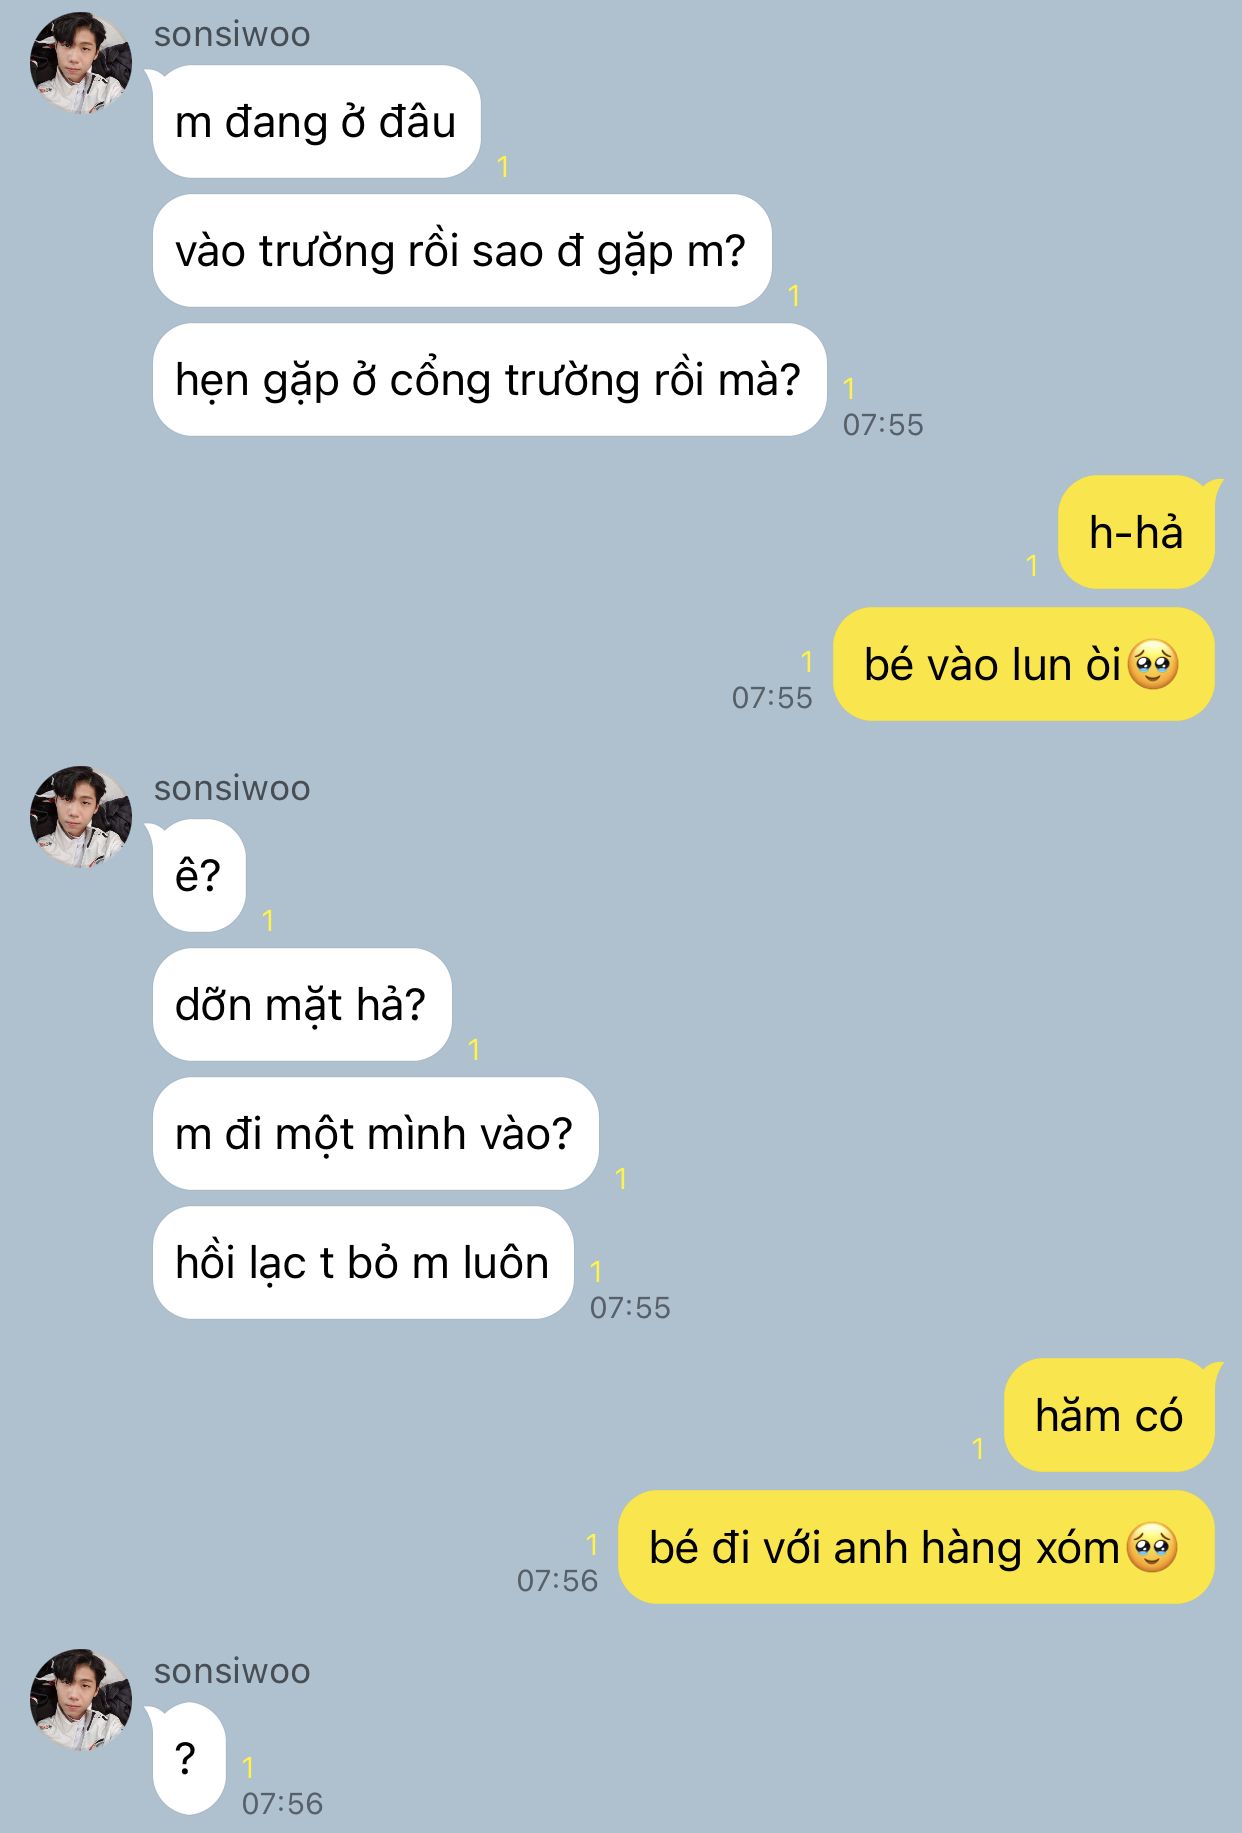Tap the 'ê?' message bubble
Screen dimensions: 1242x1833
click(198, 876)
